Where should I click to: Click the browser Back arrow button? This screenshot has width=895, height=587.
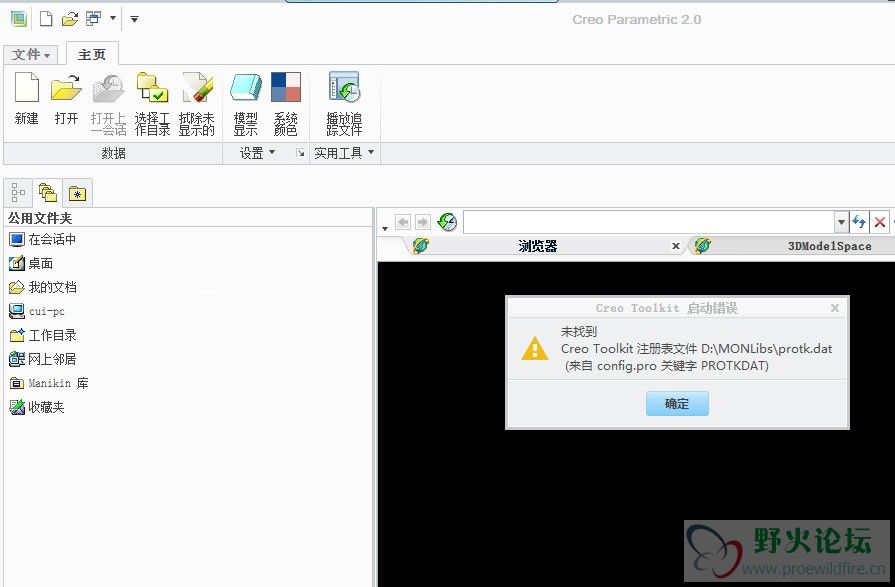403,222
